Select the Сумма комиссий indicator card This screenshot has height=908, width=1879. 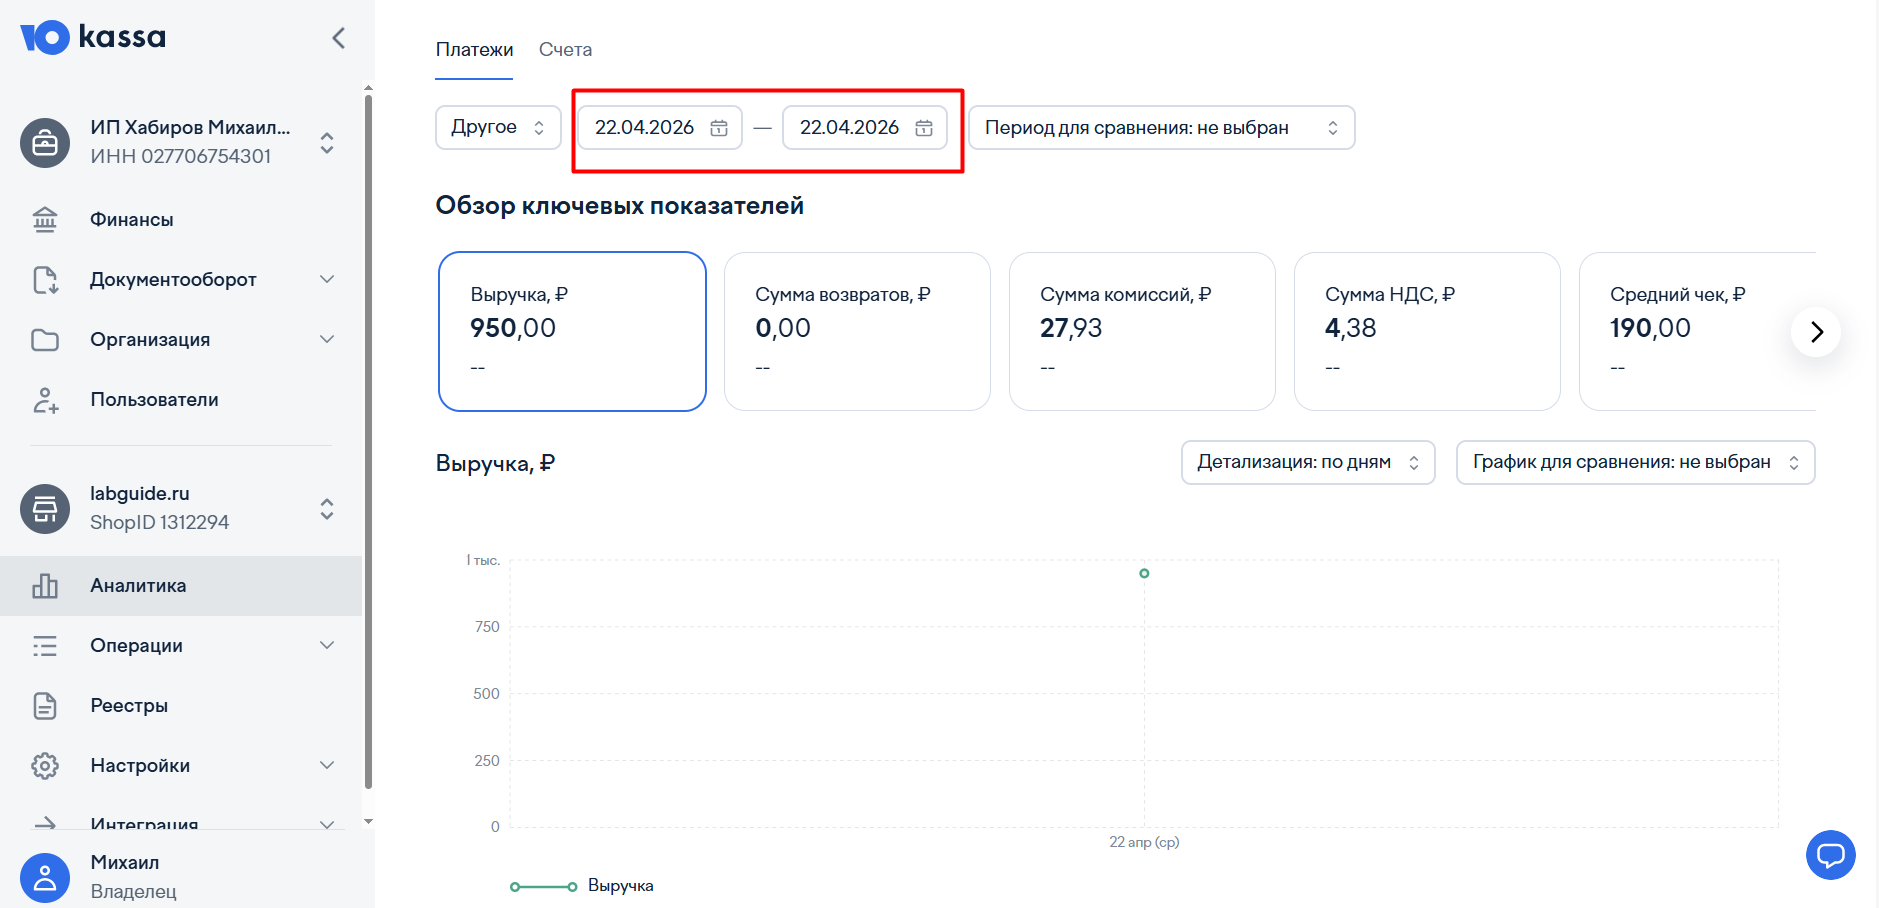pyautogui.click(x=1141, y=331)
